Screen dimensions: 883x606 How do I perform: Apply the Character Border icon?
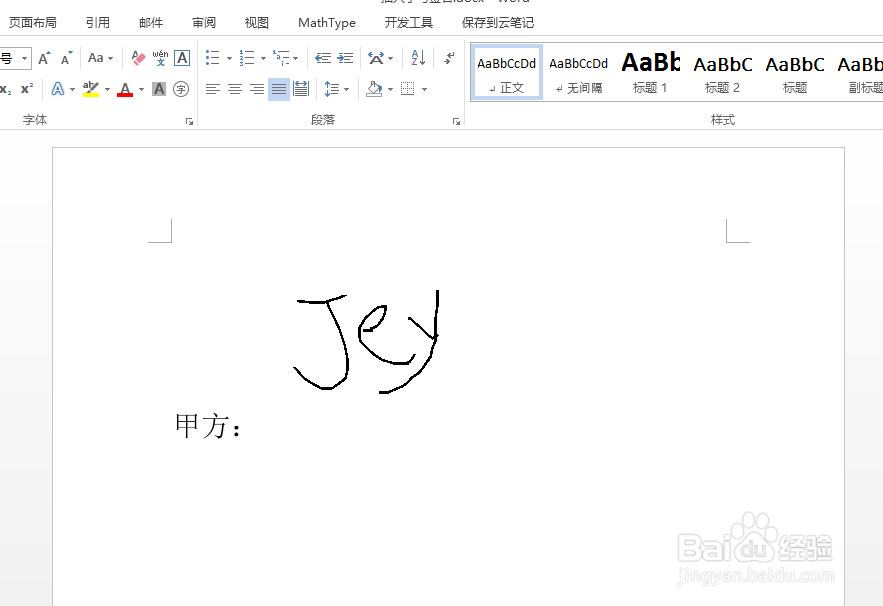(181, 58)
